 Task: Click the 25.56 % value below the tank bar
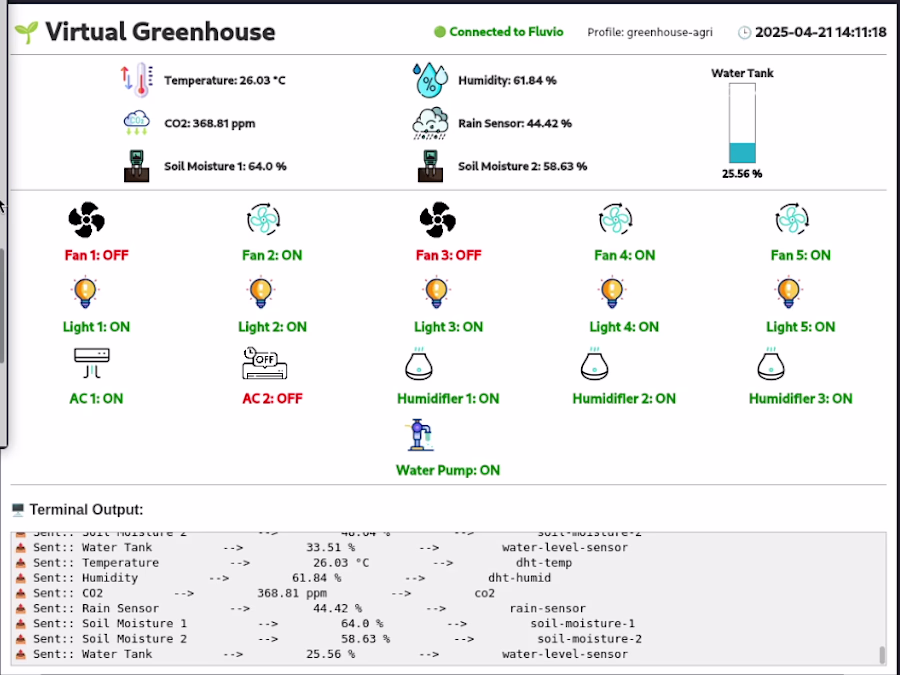click(x=742, y=174)
